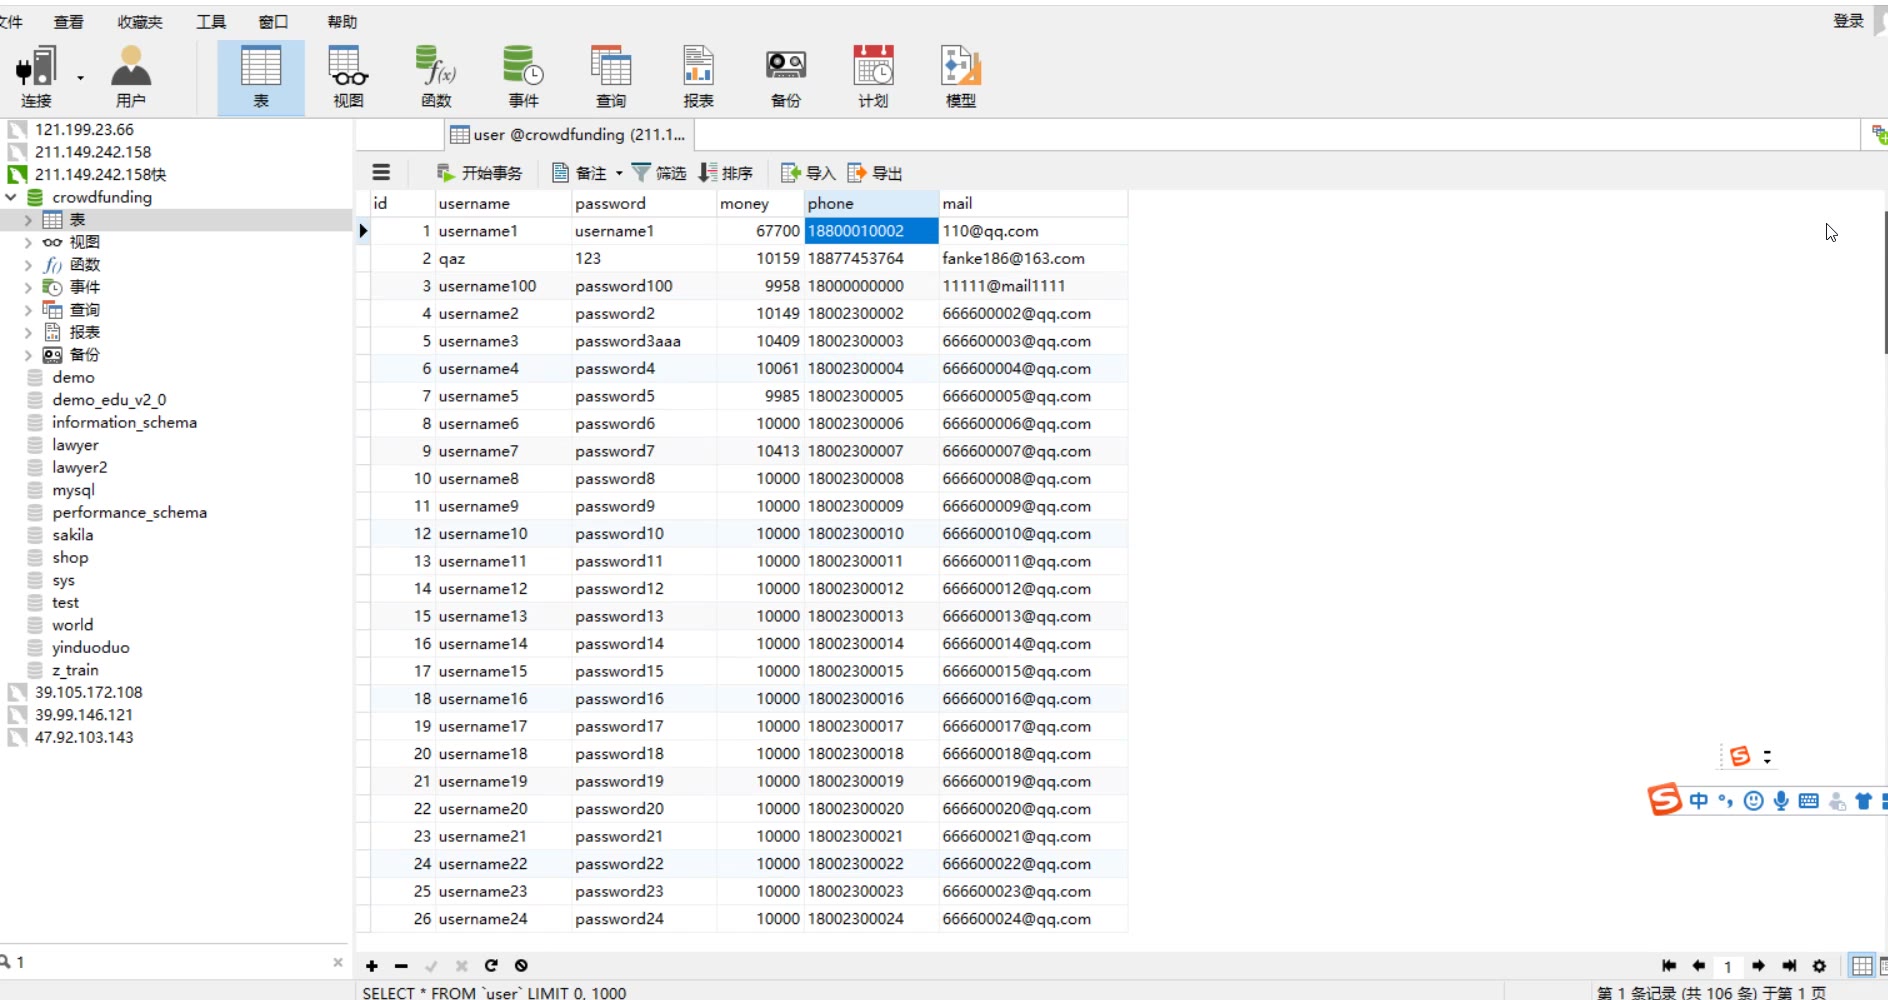This screenshot has width=1888, height=1000.
Task: Click the Export (导出) button
Action: point(875,174)
